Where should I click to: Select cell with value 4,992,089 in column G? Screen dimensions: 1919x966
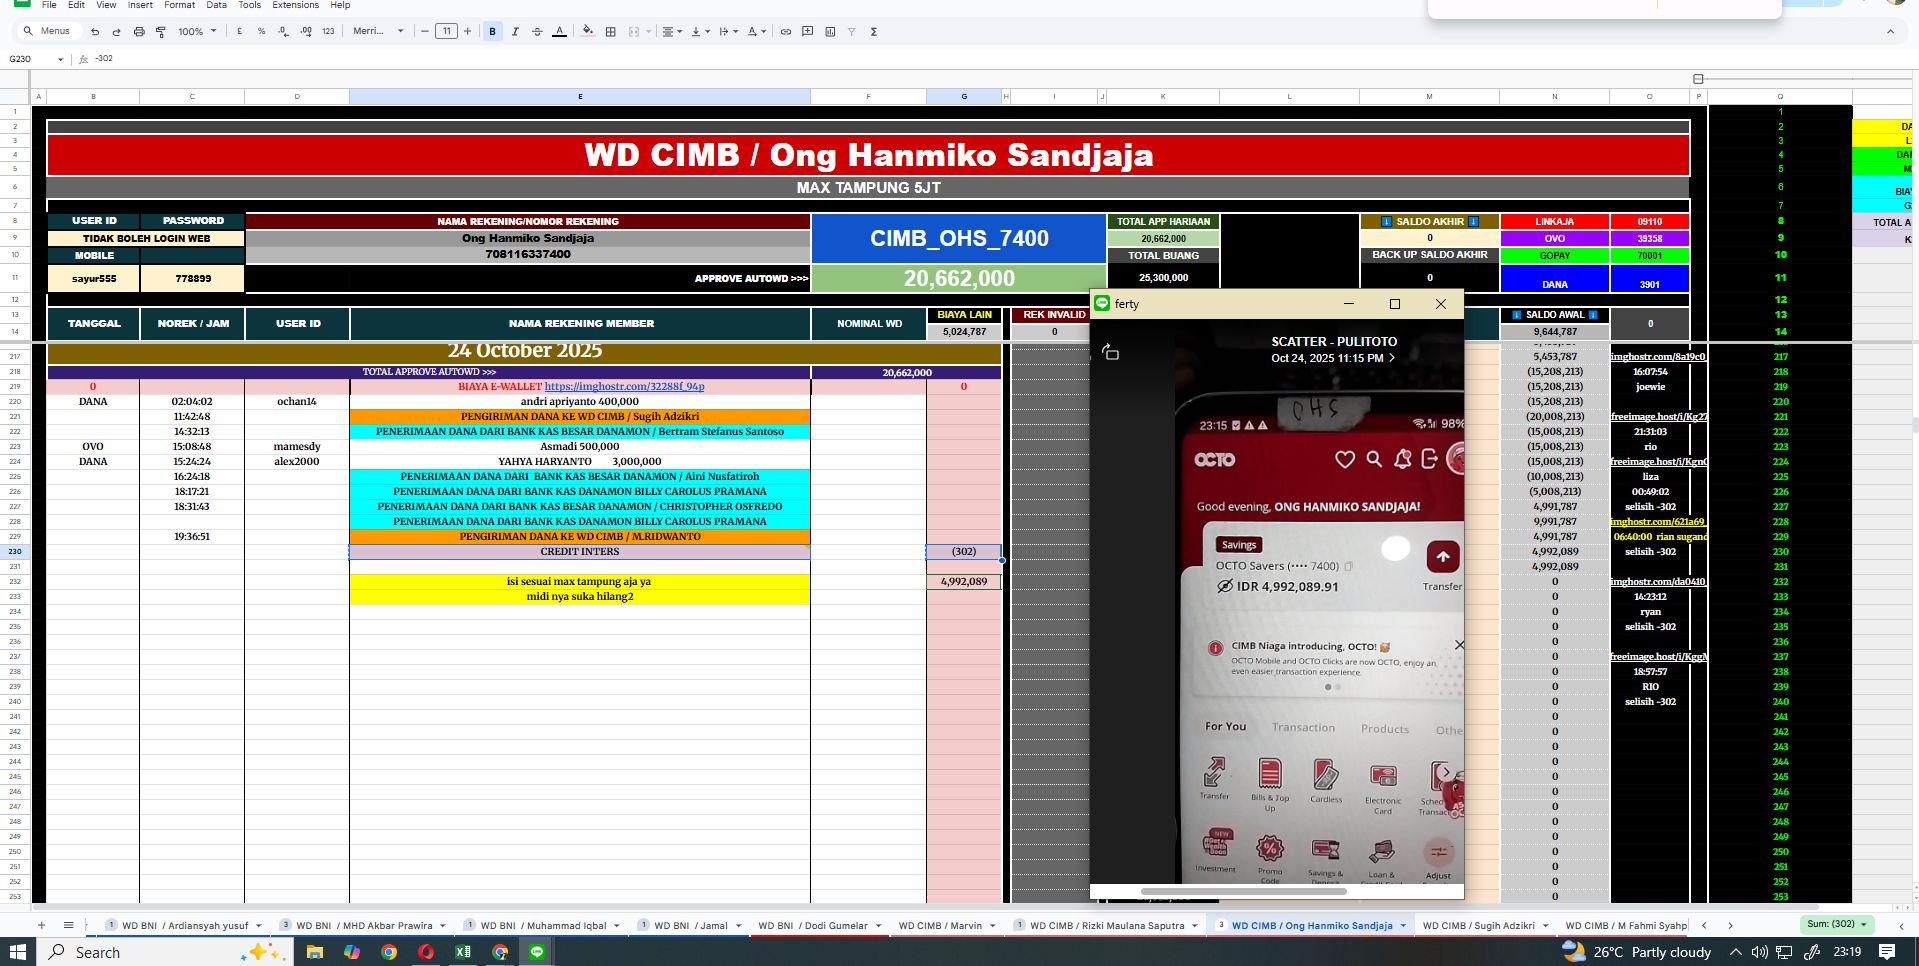click(x=964, y=582)
